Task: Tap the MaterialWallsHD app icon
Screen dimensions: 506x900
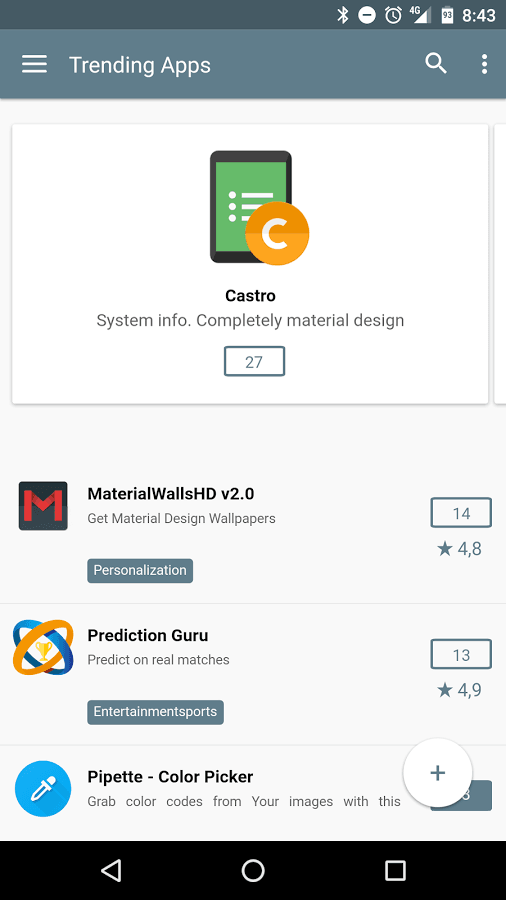Action: [43, 506]
